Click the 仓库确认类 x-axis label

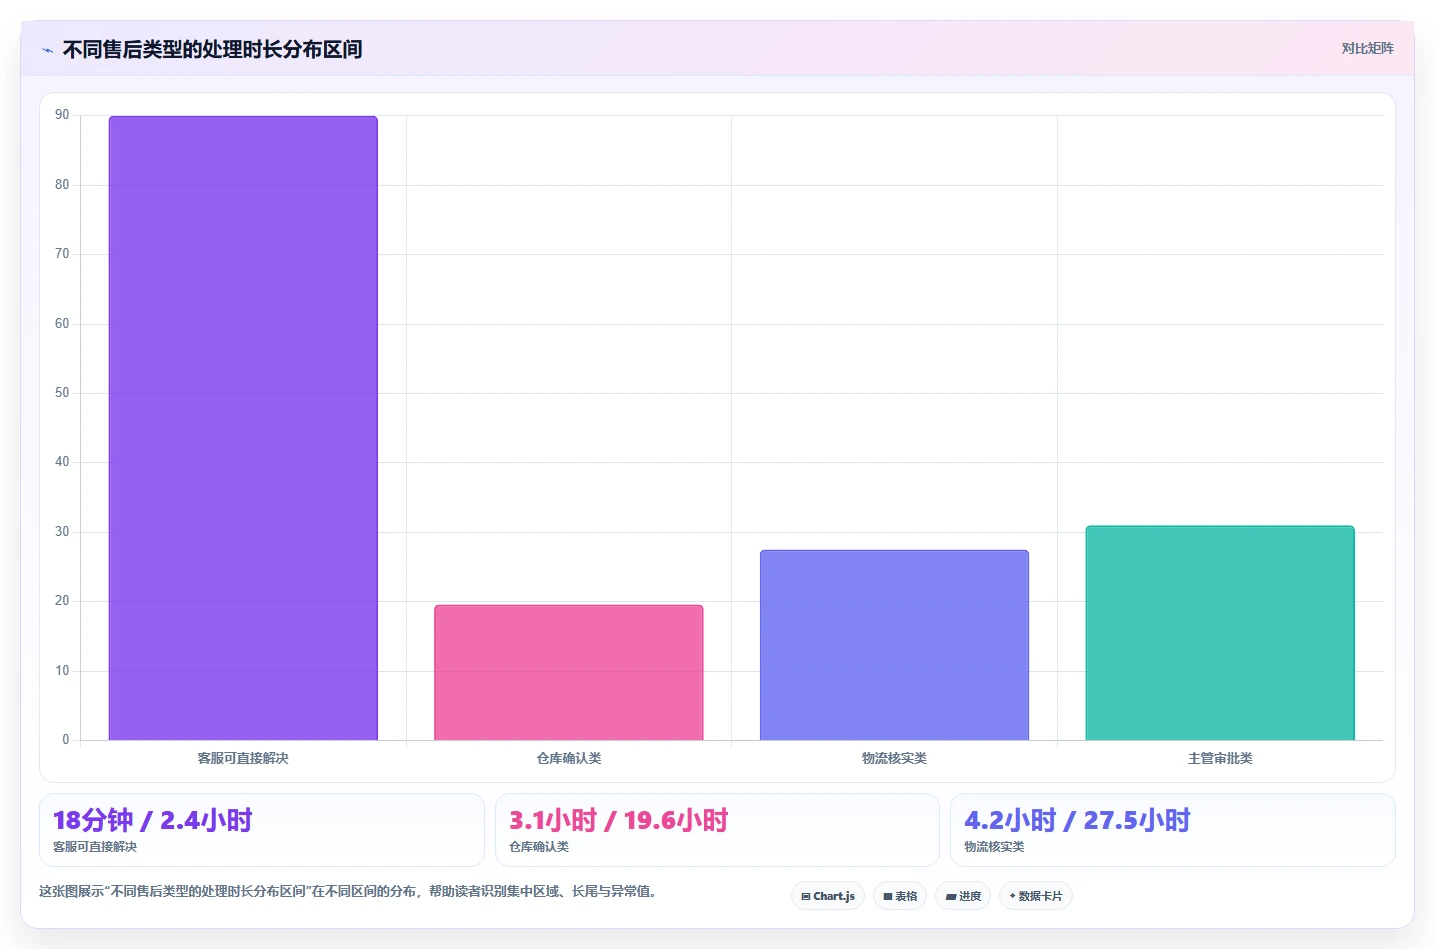click(569, 758)
